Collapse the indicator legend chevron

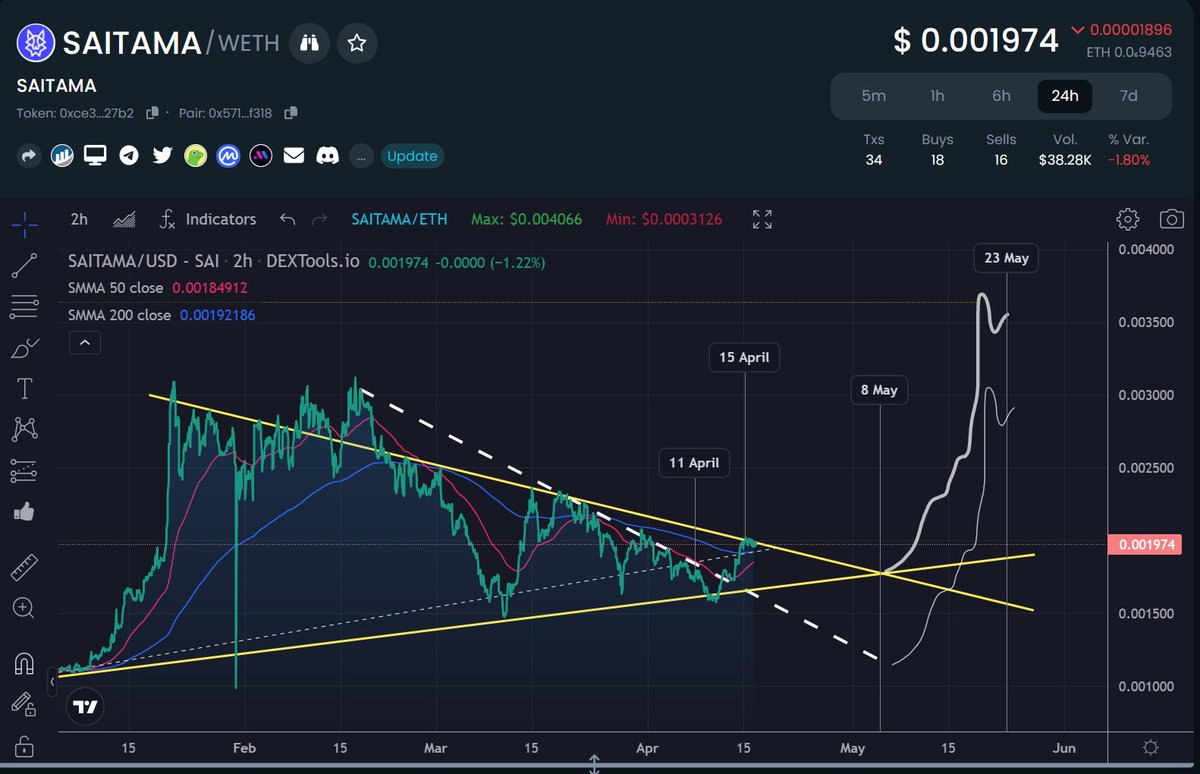[84, 344]
